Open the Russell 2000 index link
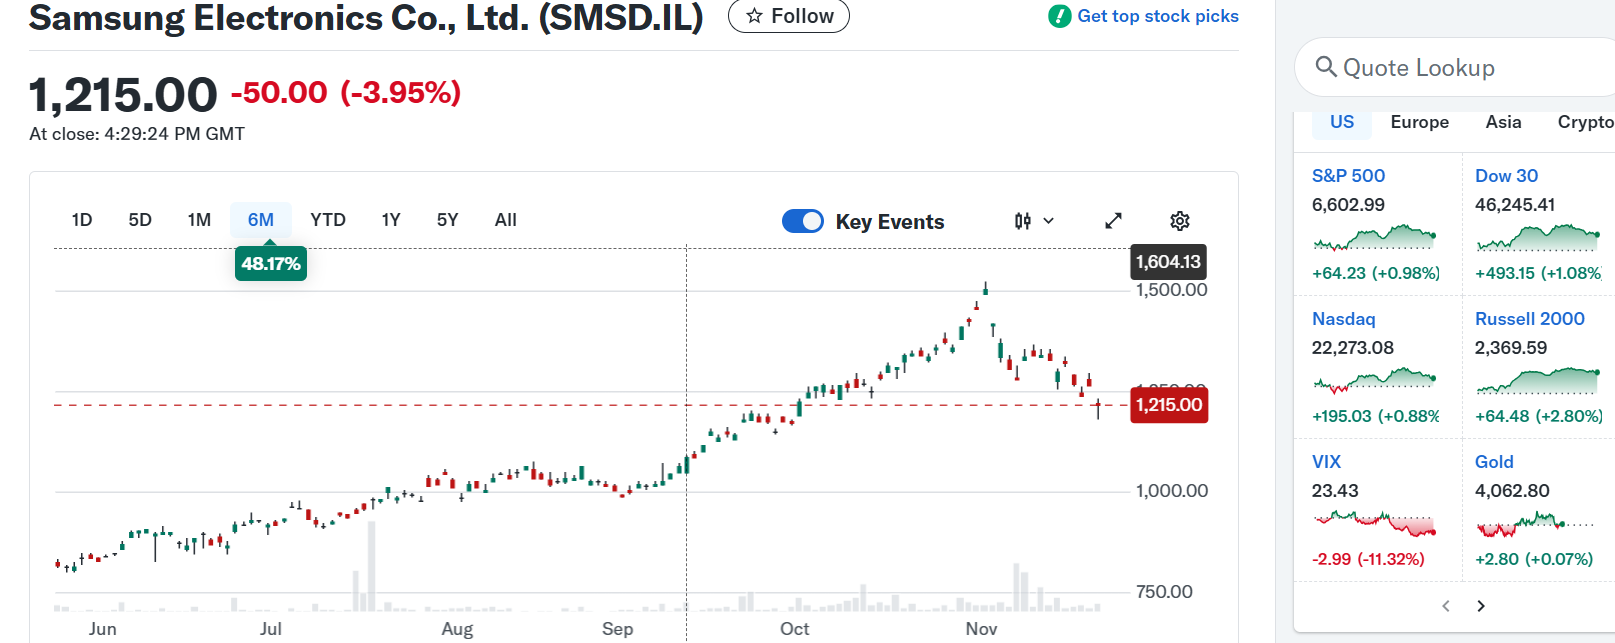Image resolution: width=1615 pixels, height=643 pixels. [1529, 319]
